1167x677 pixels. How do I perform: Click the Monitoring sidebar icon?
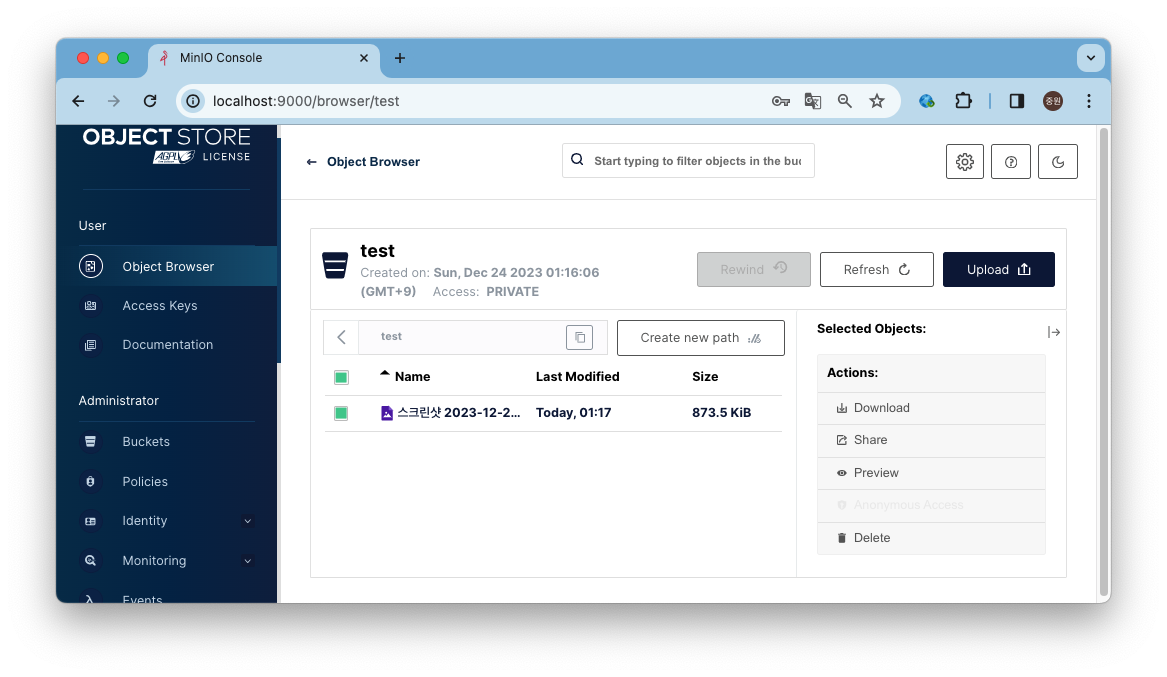click(x=91, y=560)
